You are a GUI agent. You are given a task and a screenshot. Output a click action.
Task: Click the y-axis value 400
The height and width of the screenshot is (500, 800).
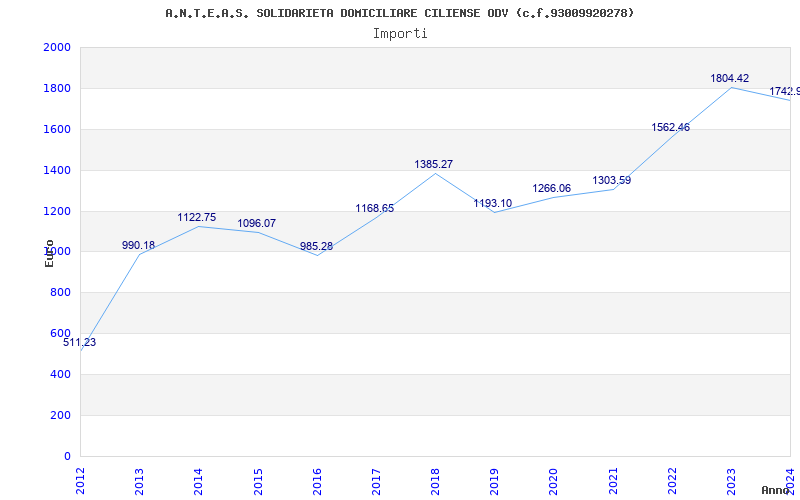(x=60, y=374)
